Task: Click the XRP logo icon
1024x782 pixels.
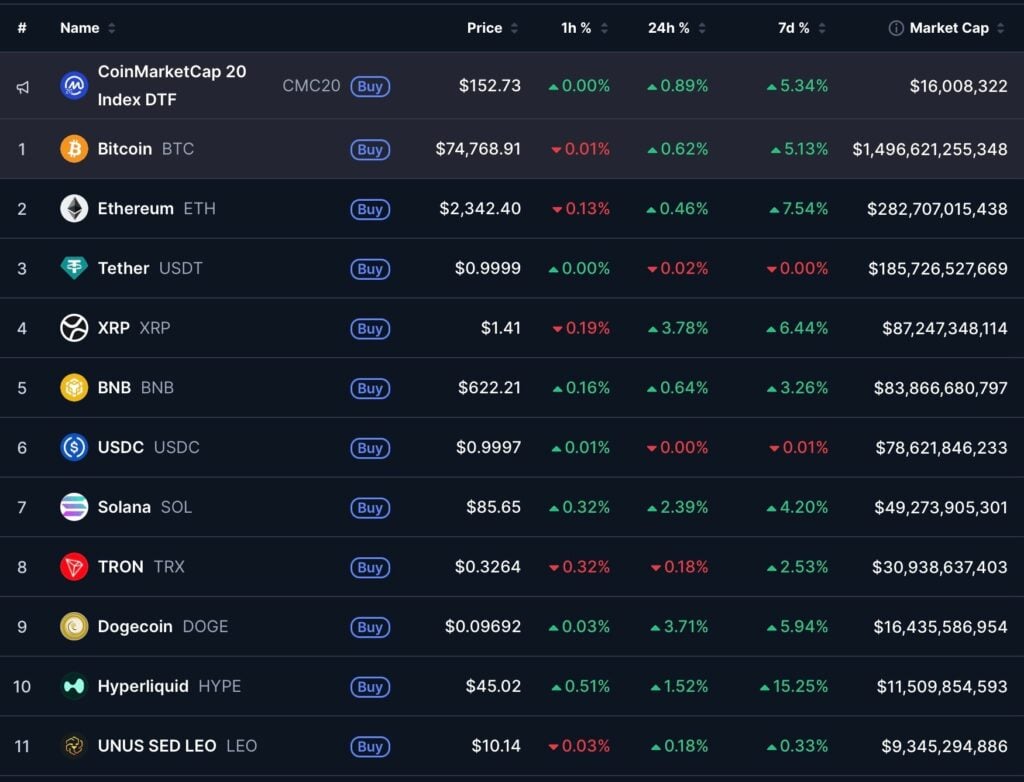Action: (x=74, y=328)
